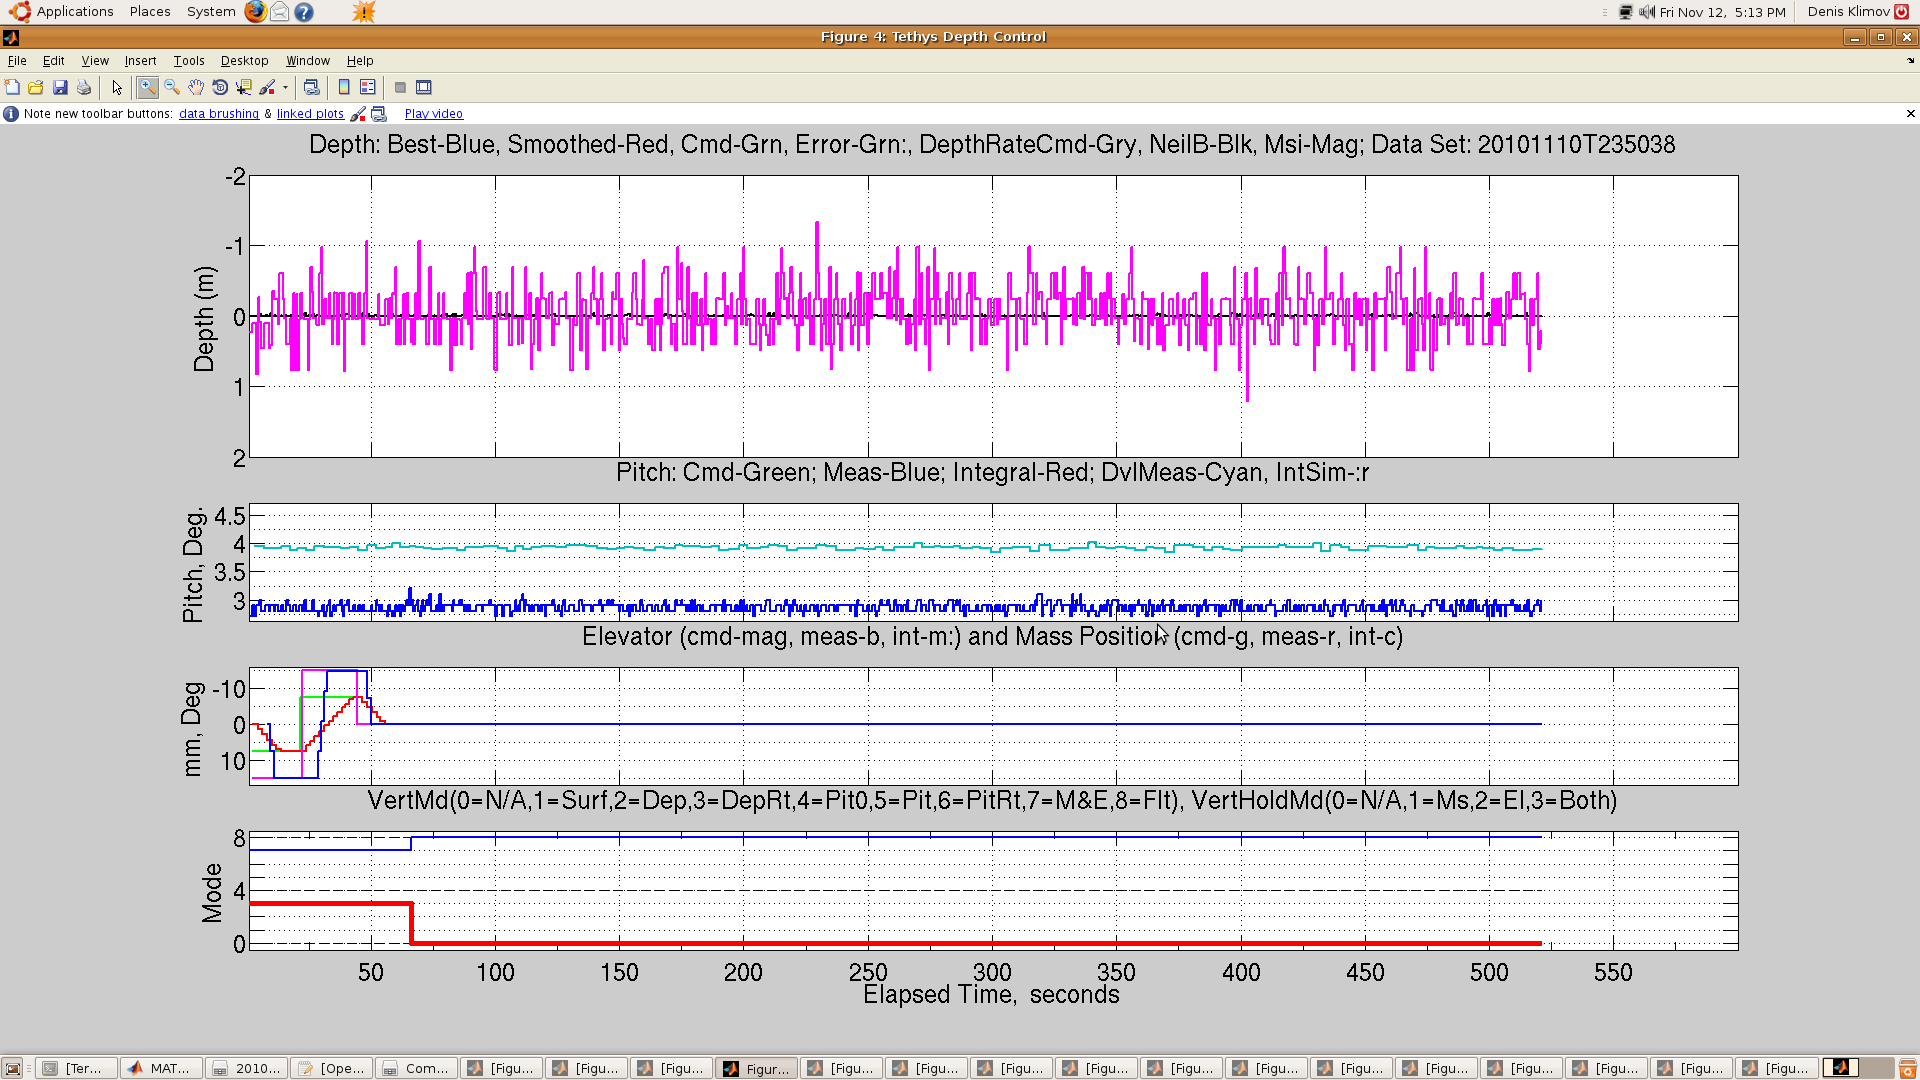The width and height of the screenshot is (1920, 1080).
Task: Toggle the Rotate 3D tool
Action: [220, 87]
